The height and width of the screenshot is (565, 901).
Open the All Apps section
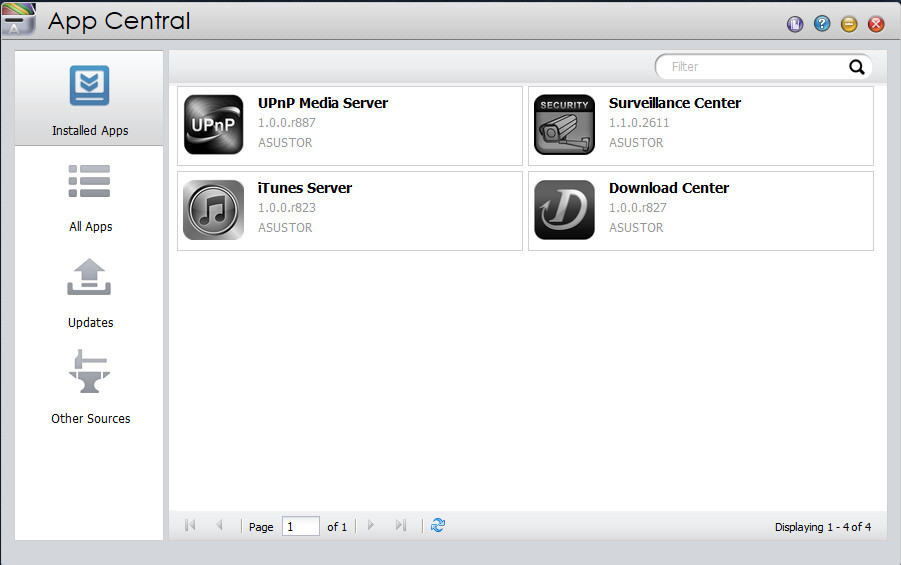[90, 197]
